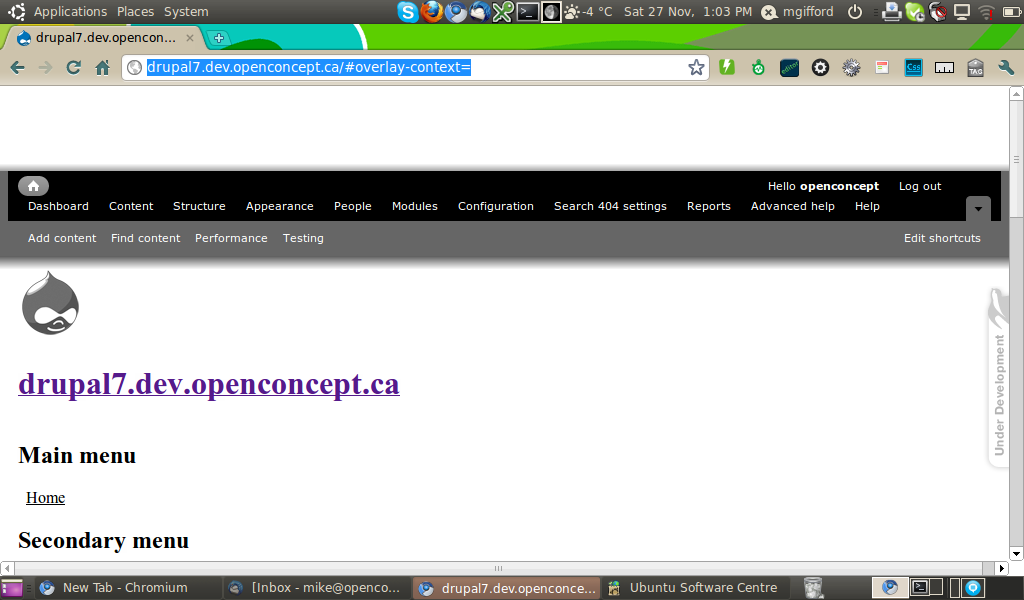Click the show desktop icon bottom left

pos(12,588)
